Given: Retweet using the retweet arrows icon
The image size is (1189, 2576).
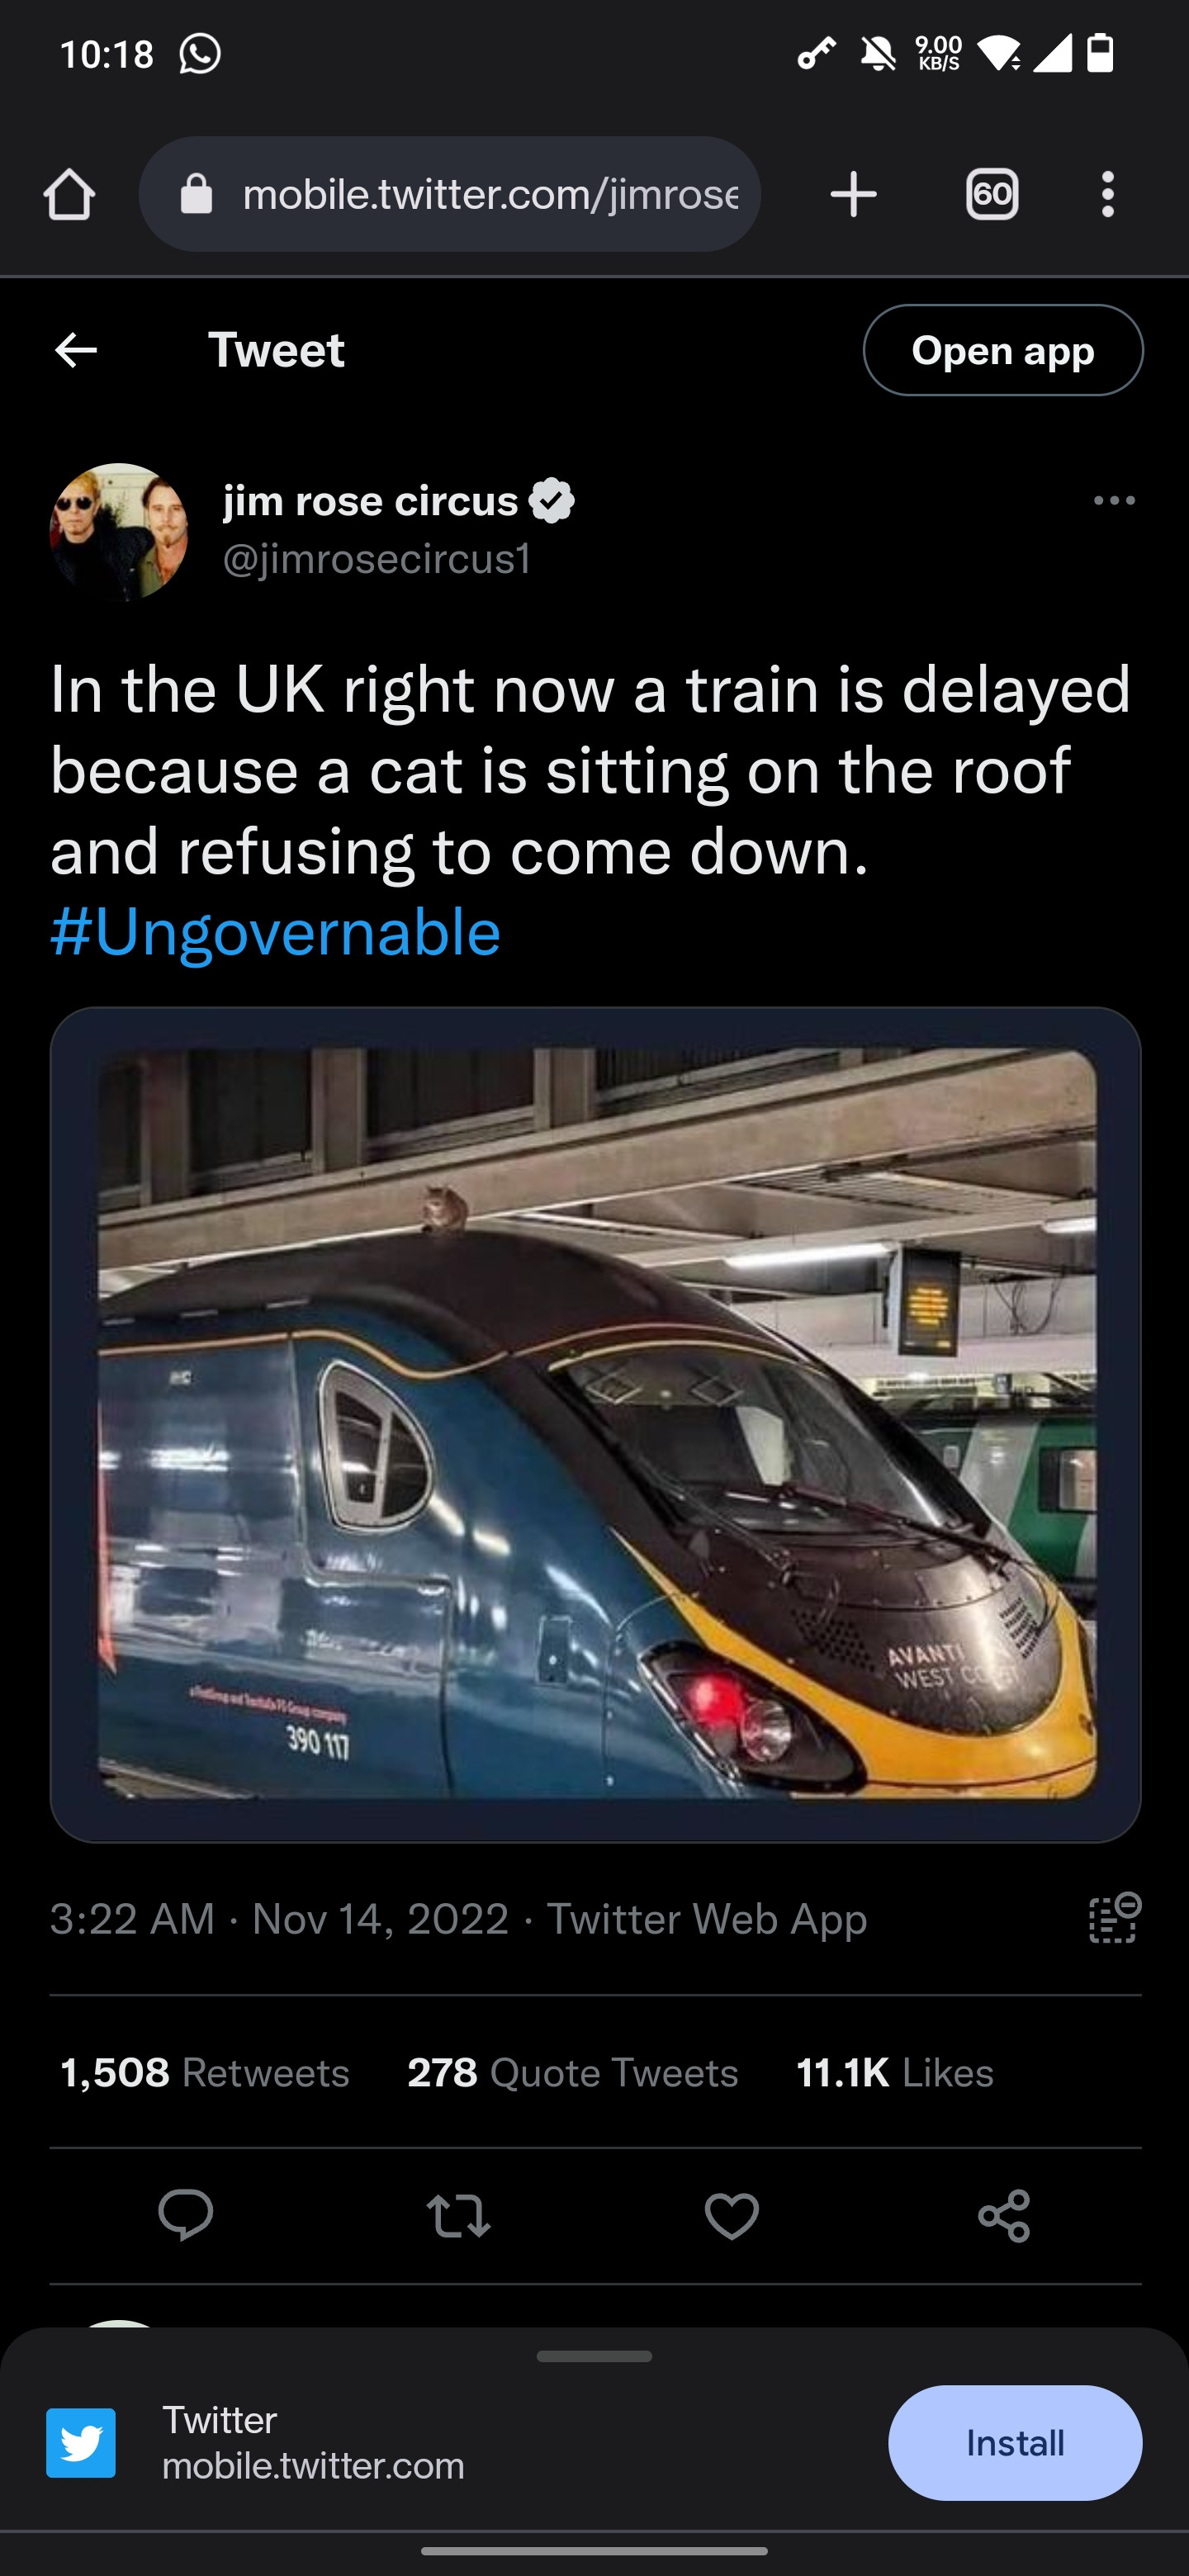Looking at the screenshot, I should pos(459,2215).
